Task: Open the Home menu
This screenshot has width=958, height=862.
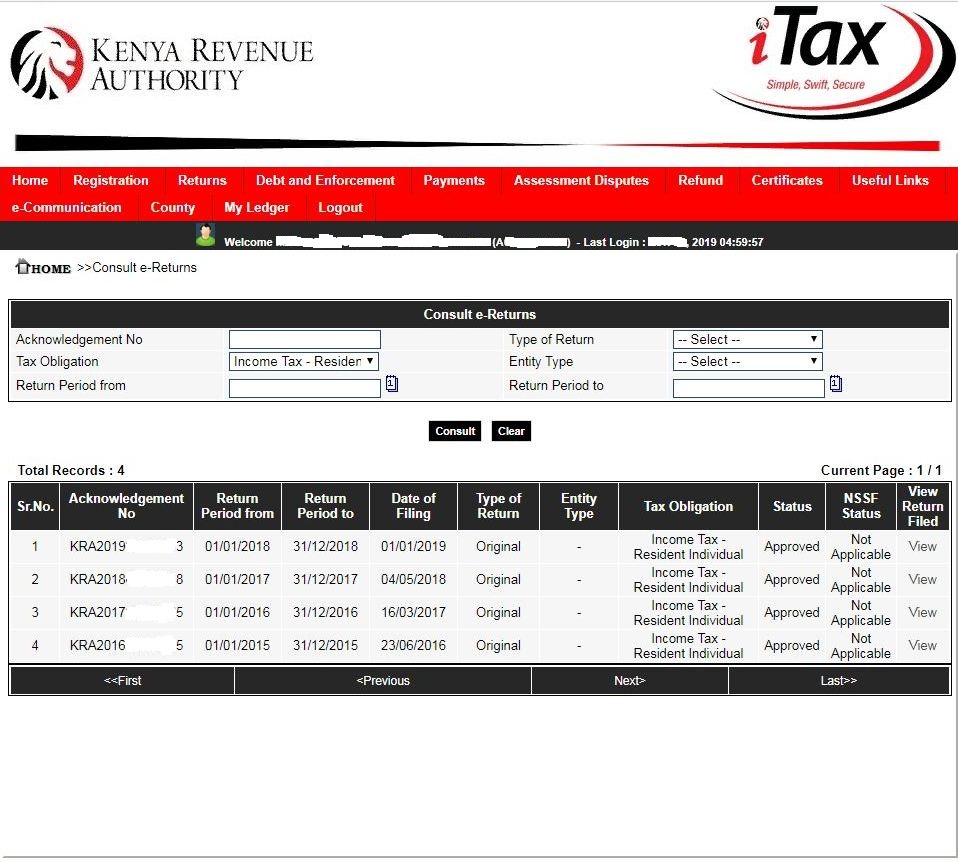Action: tap(30, 181)
